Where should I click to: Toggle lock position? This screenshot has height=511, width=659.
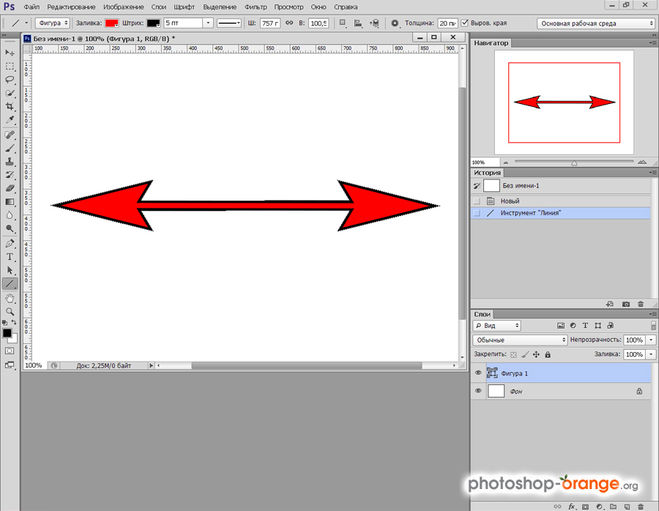point(536,355)
